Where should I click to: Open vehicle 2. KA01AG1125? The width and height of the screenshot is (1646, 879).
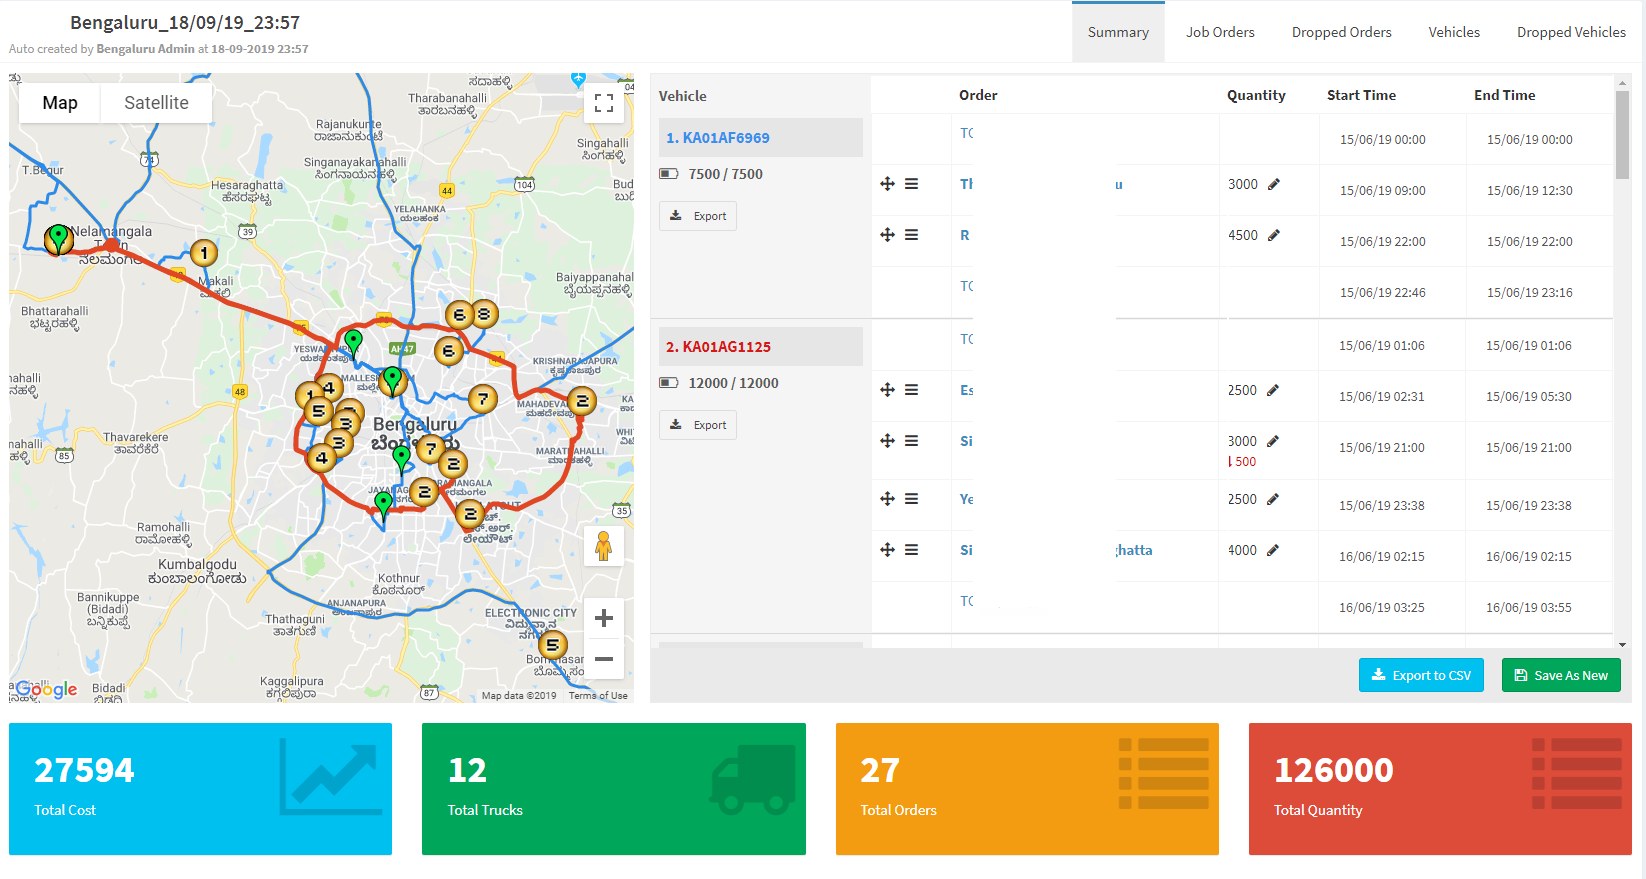click(x=718, y=347)
